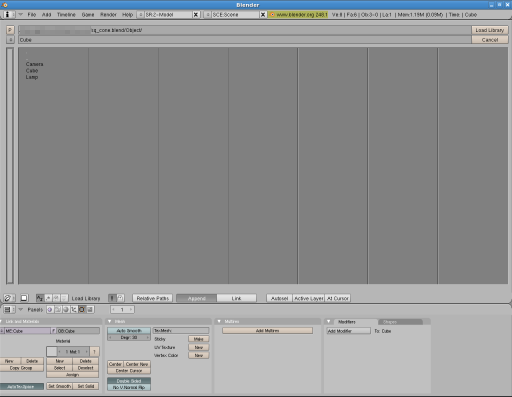This screenshot has width=512, height=397.
Task: Select the Script context icon
Action: 58,310
